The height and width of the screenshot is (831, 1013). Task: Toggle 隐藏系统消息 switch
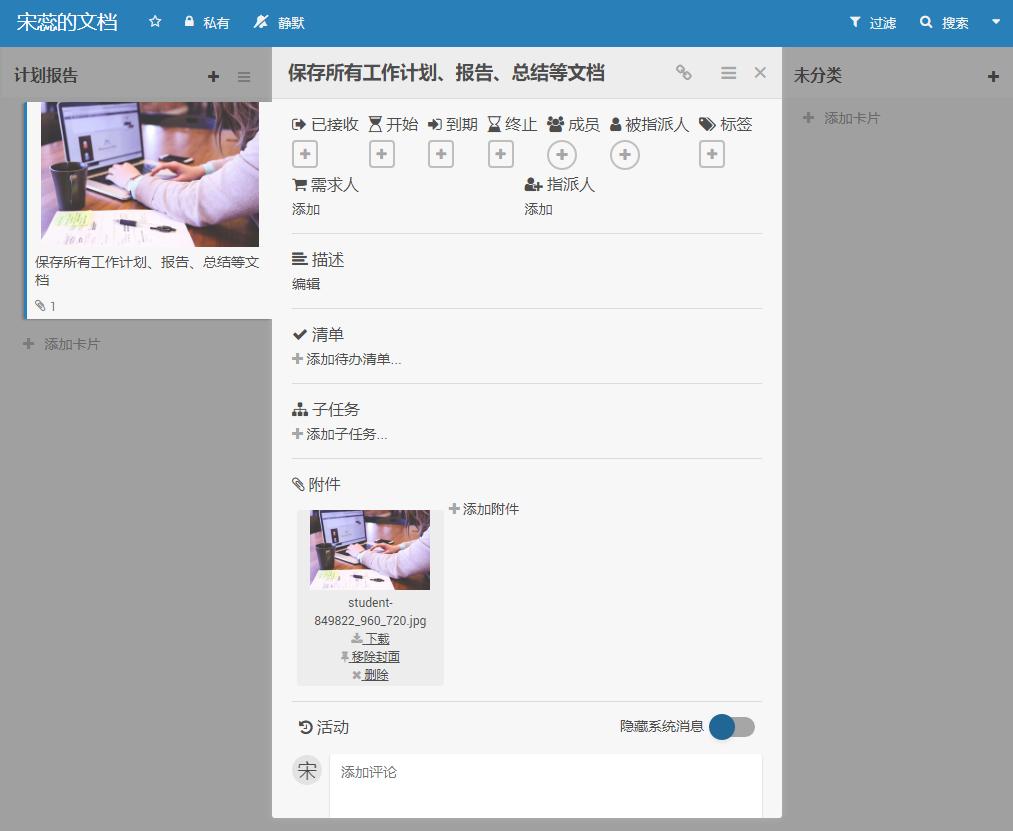click(731, 727)
